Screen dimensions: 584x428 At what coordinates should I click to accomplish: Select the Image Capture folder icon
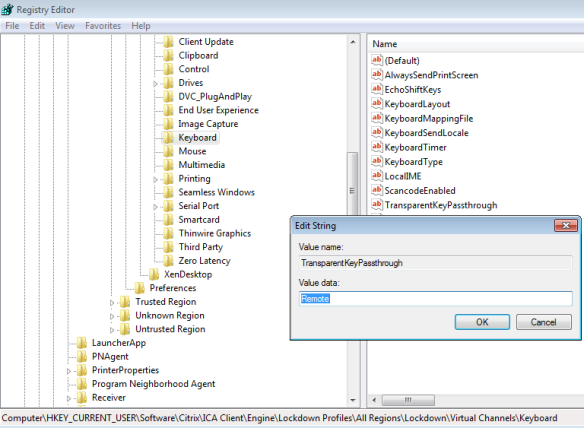tap(168, 124)
